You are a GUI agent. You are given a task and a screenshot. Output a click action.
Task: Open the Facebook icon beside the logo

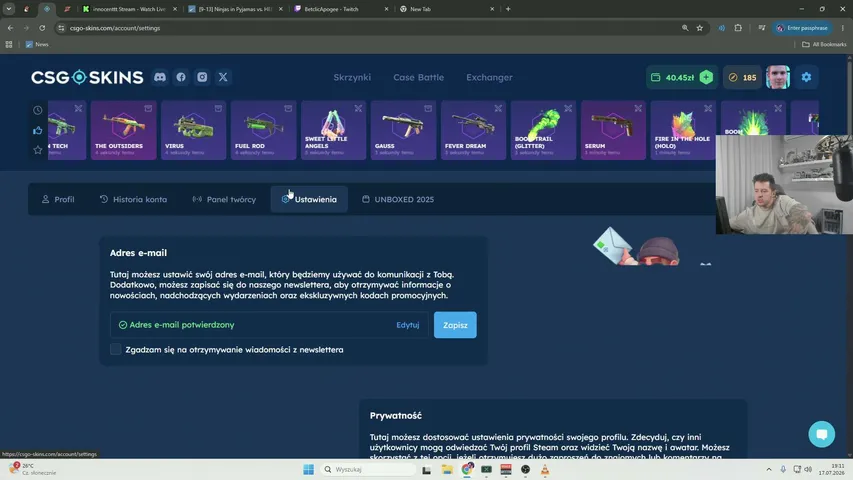181,77
